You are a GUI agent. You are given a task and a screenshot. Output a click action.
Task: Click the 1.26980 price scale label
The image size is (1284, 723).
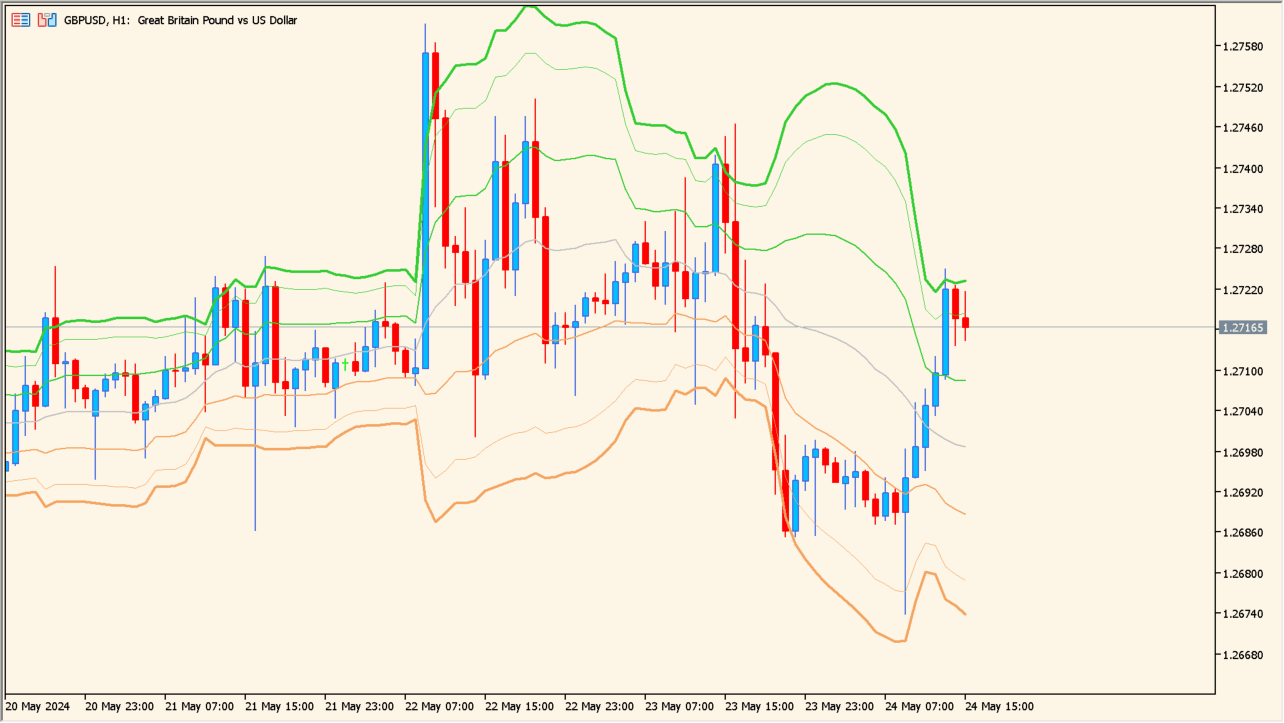tap(1244, 452)
